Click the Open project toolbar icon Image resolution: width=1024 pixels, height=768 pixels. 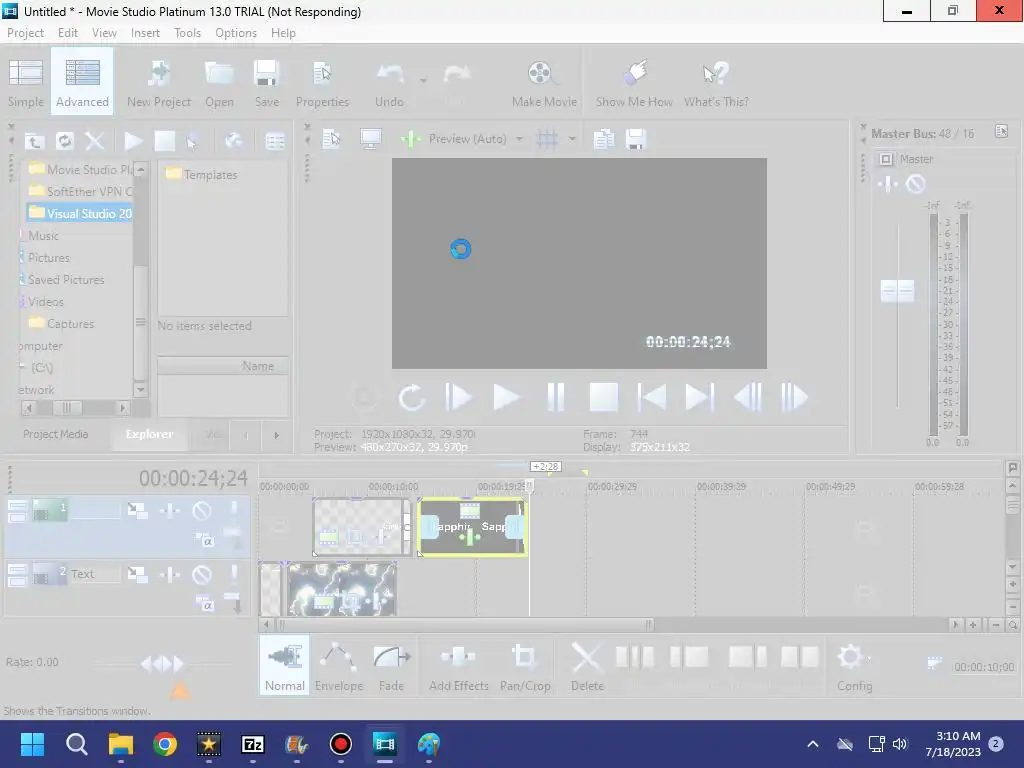pos(219,83)
